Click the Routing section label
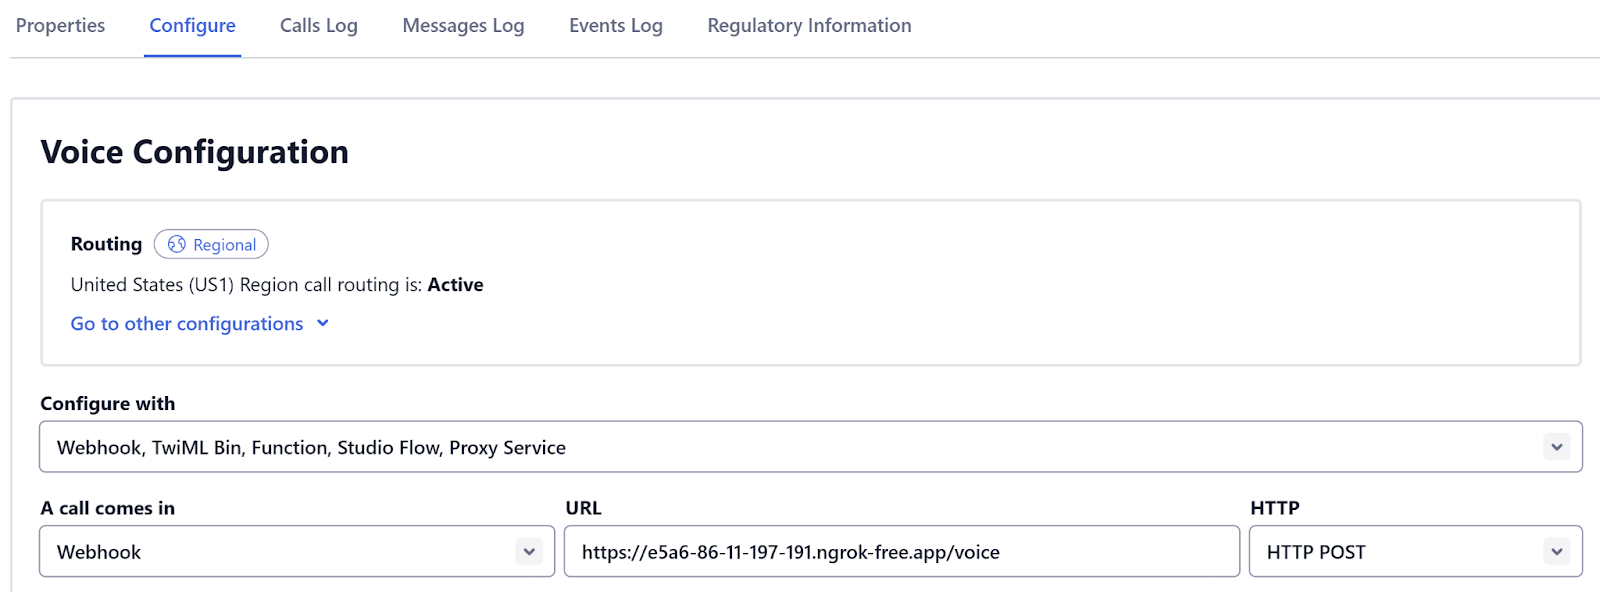The image size is (1600, 592). click(x=106, y=244)
